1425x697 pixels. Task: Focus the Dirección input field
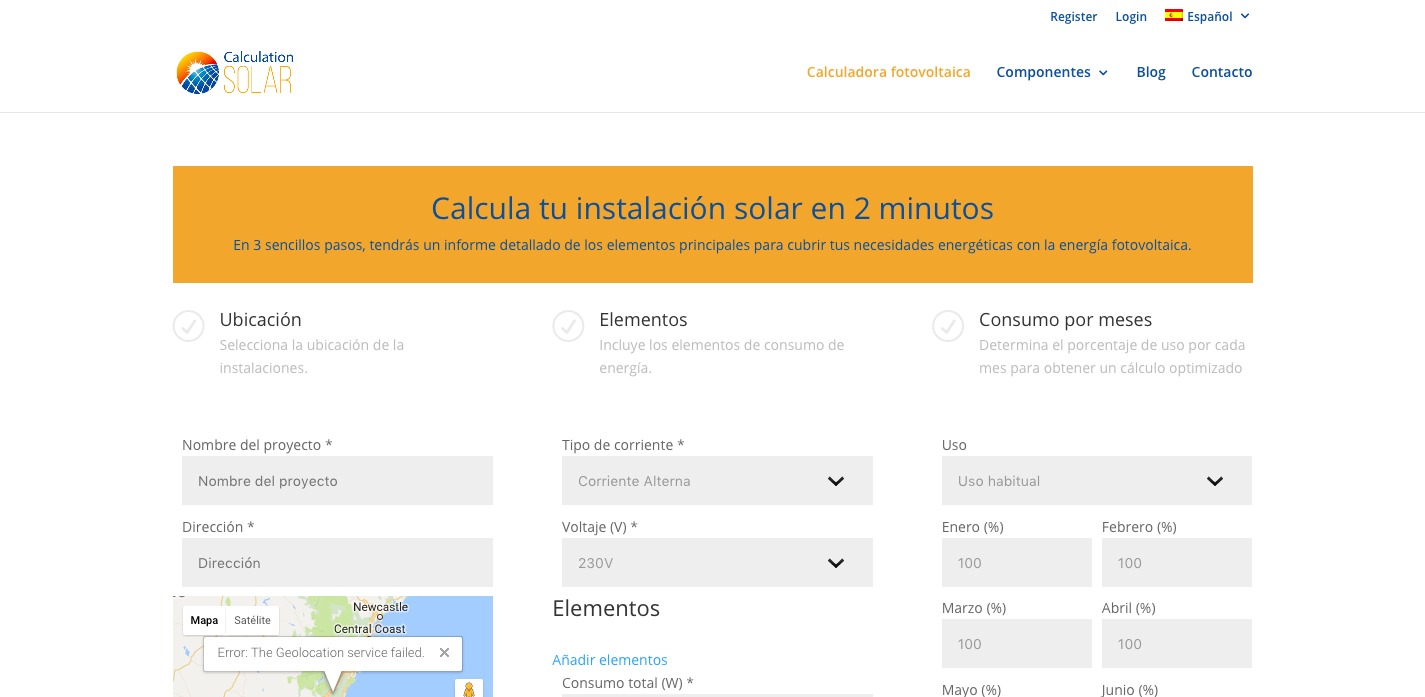coord(337,563)
